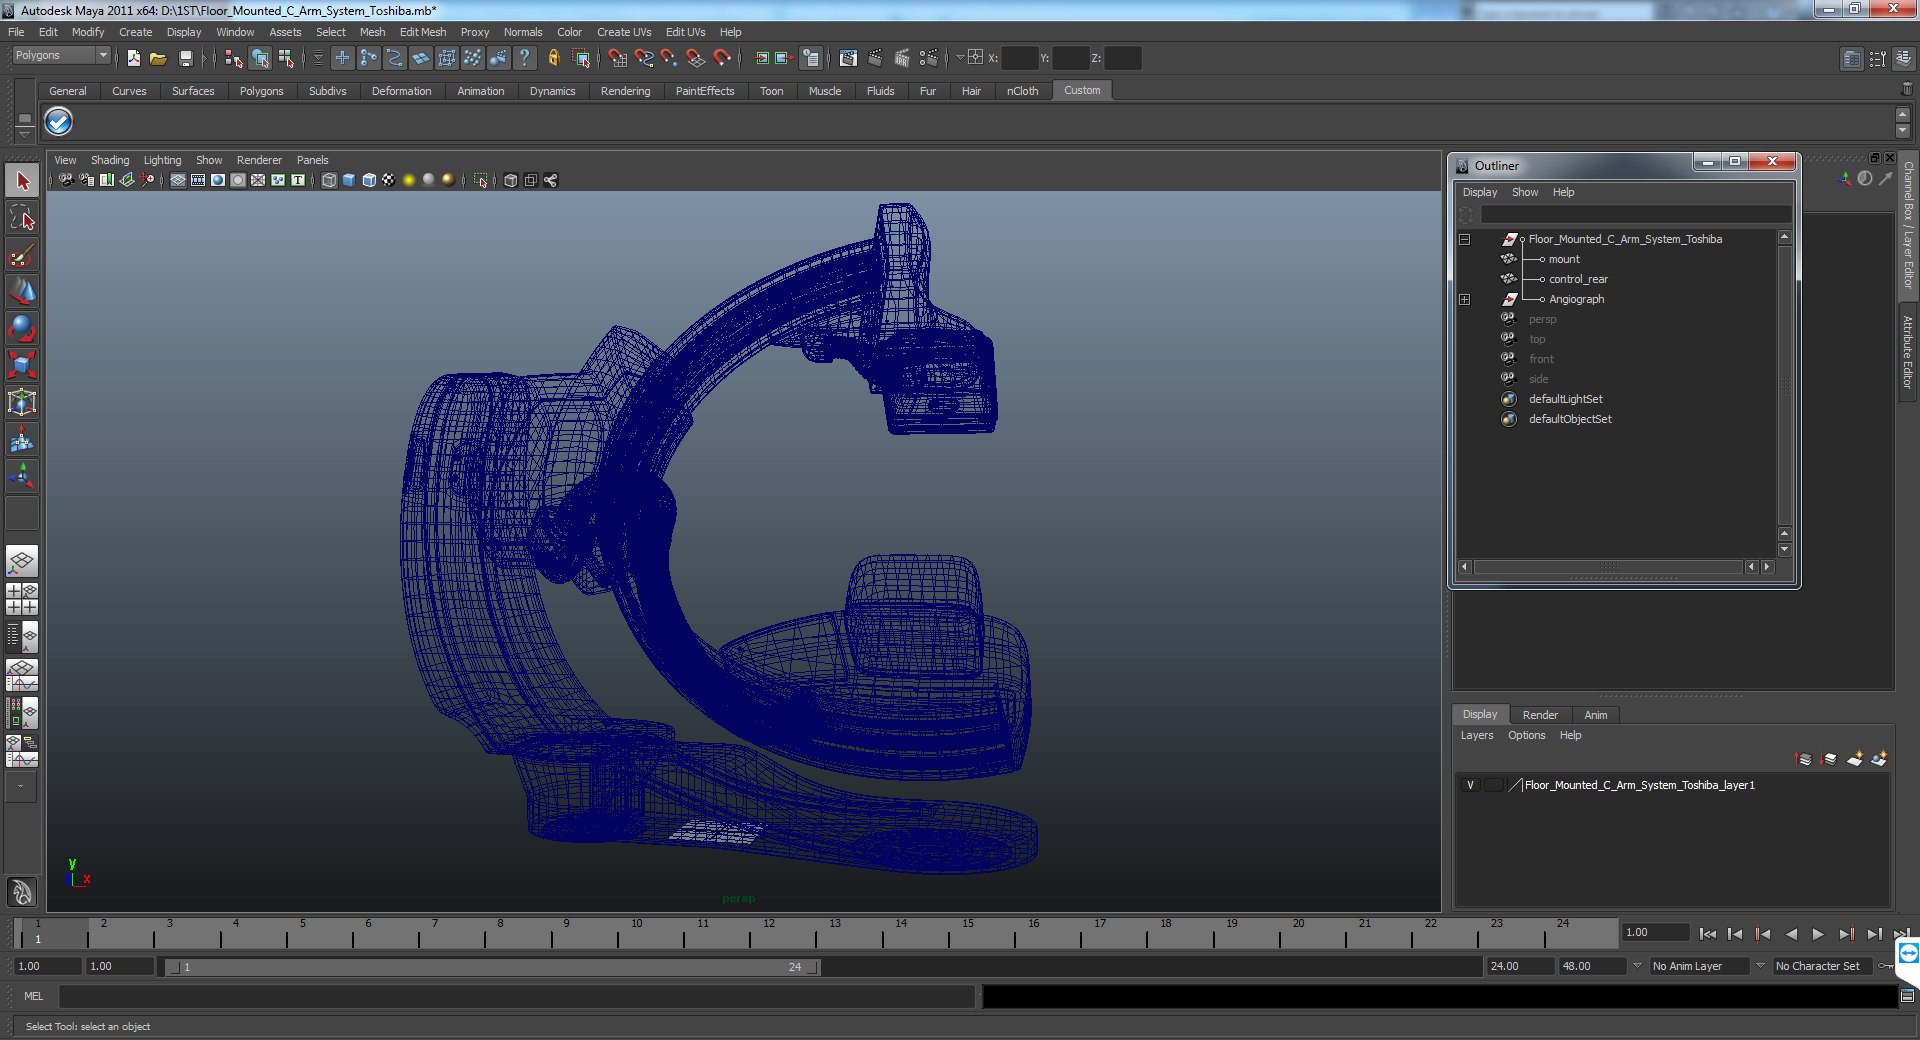Open the Polygons menu set dropdown
1920x1040 pixels.
[61, 56]
